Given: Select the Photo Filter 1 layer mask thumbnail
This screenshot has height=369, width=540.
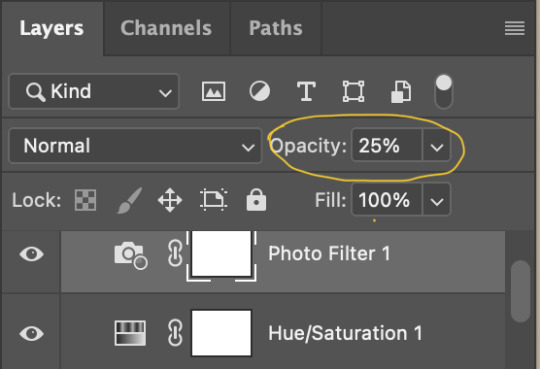Looking at the screenshot, I should point(221,254).
